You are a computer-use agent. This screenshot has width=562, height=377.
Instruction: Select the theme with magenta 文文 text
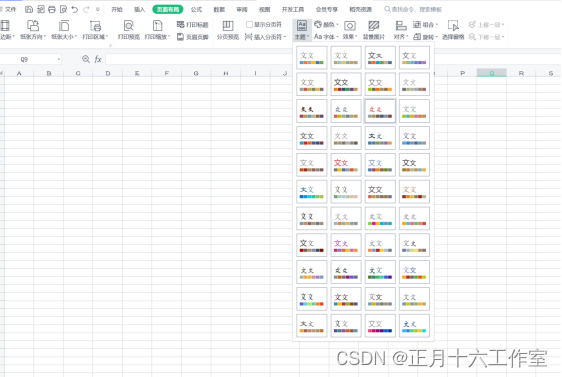tap(346, 245)
